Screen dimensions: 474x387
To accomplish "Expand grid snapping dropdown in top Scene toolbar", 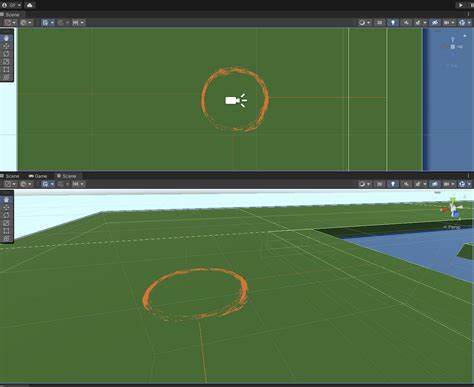I will coord(52,23).
